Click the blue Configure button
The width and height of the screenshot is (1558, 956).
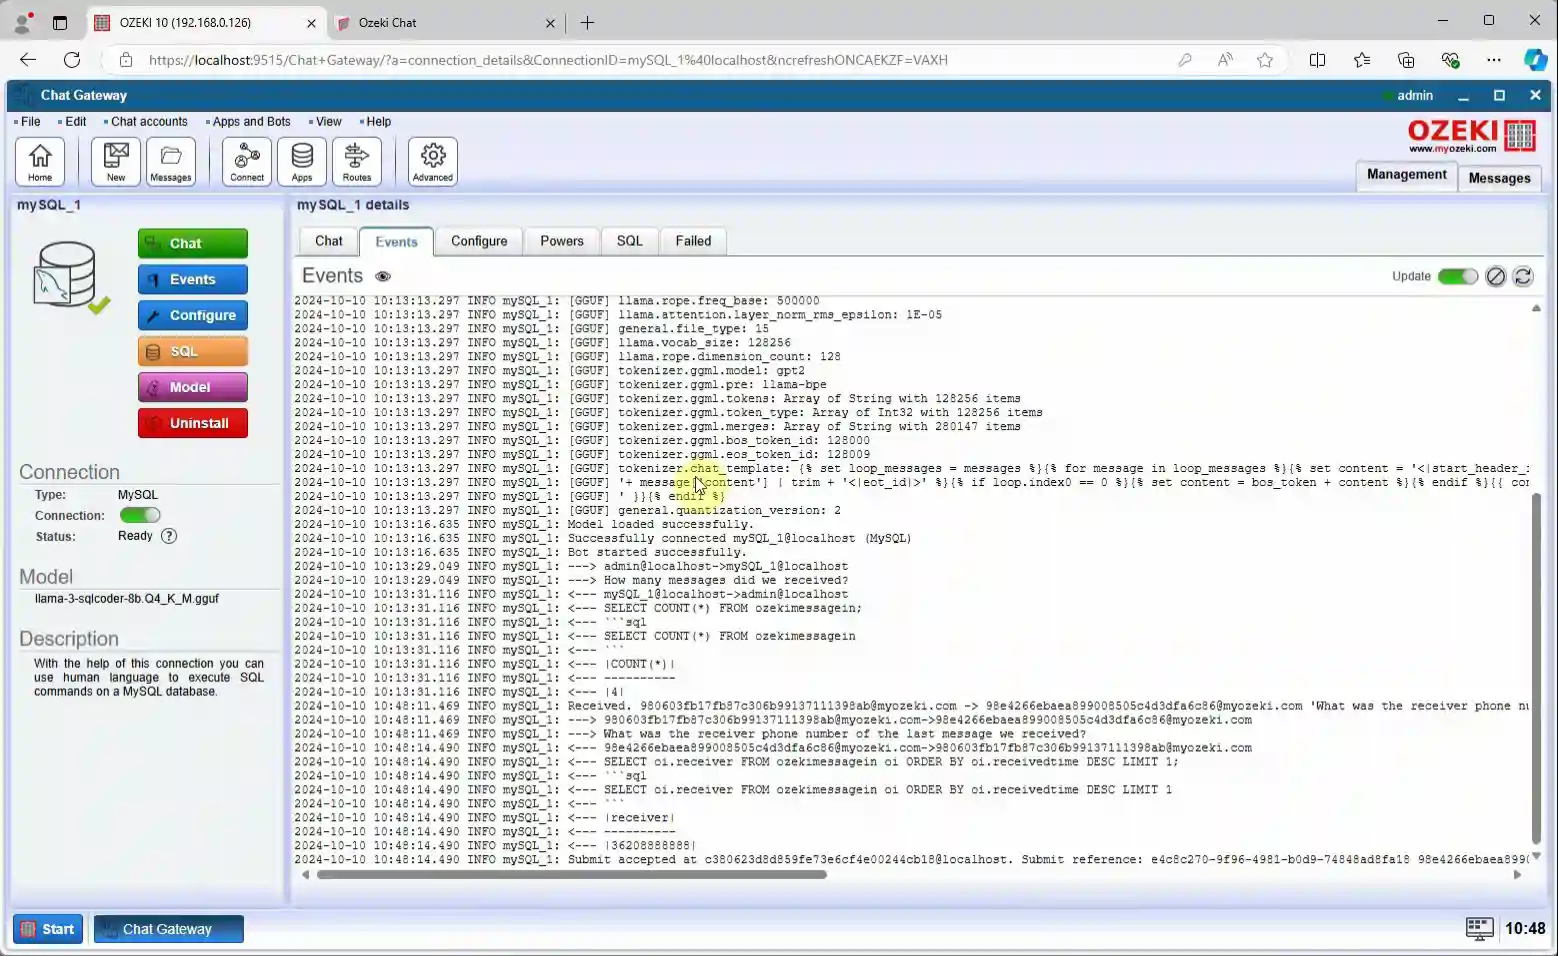pos(193,315)
